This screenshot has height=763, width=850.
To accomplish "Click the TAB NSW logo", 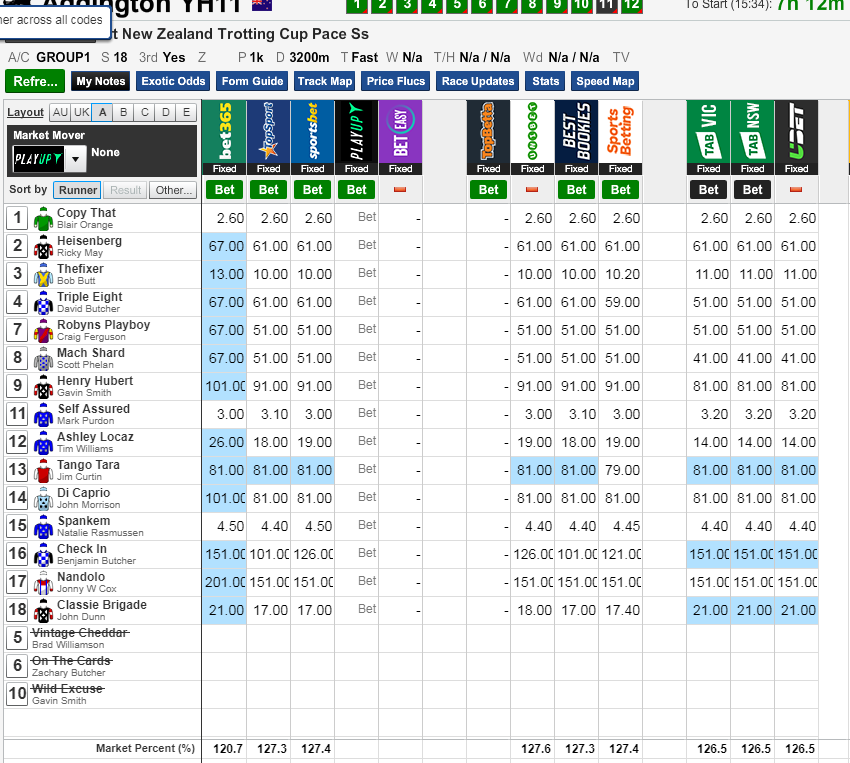I will [x=752, y=131].
